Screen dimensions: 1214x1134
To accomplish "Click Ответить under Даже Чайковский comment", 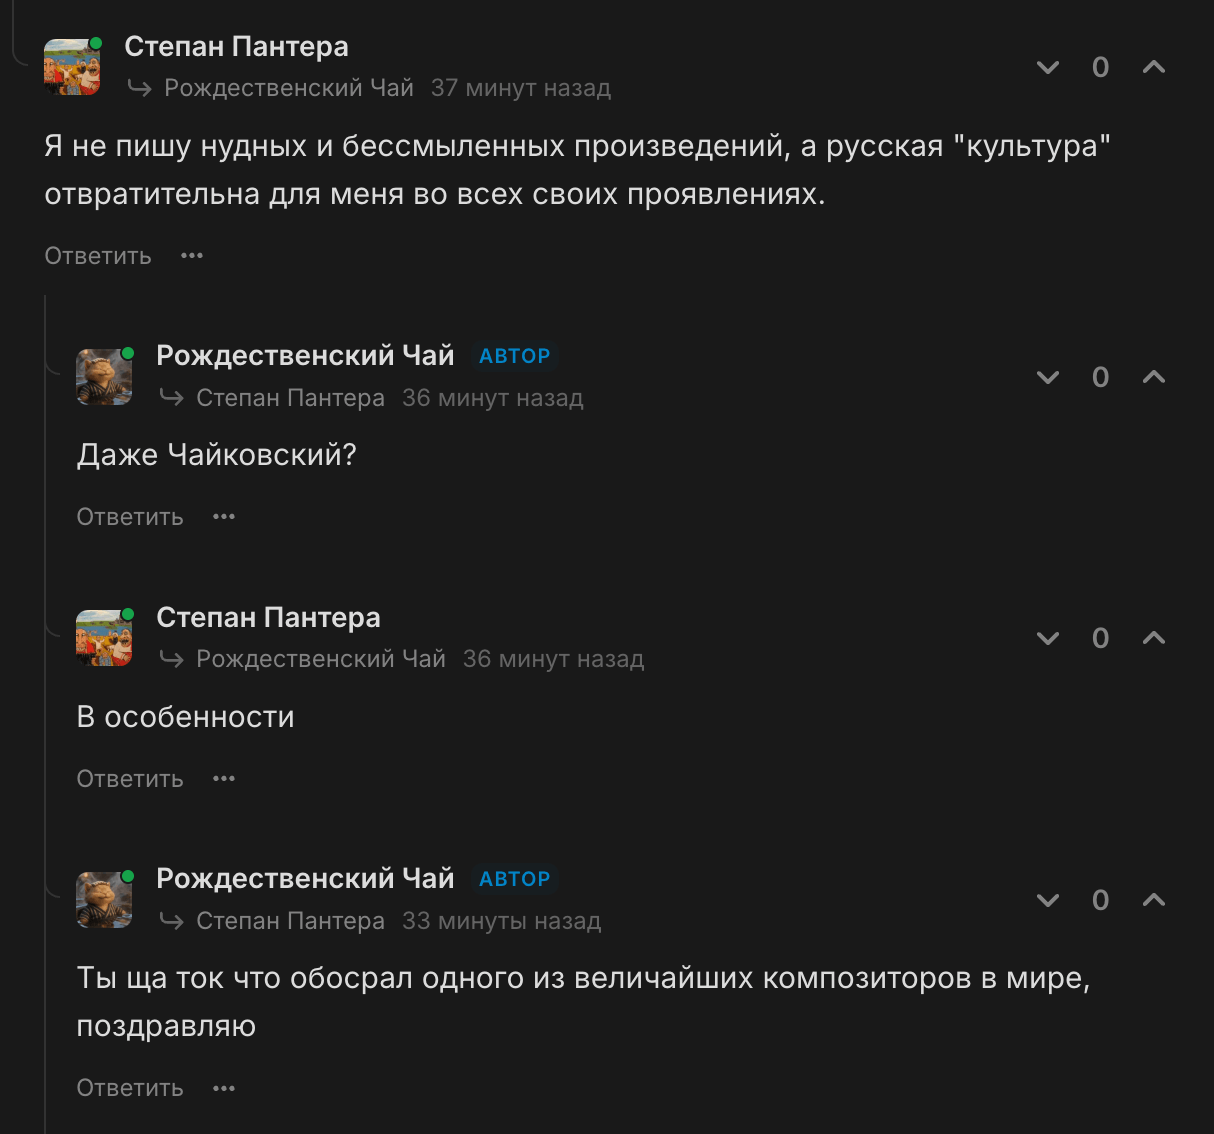I will (x=129, y=516).
